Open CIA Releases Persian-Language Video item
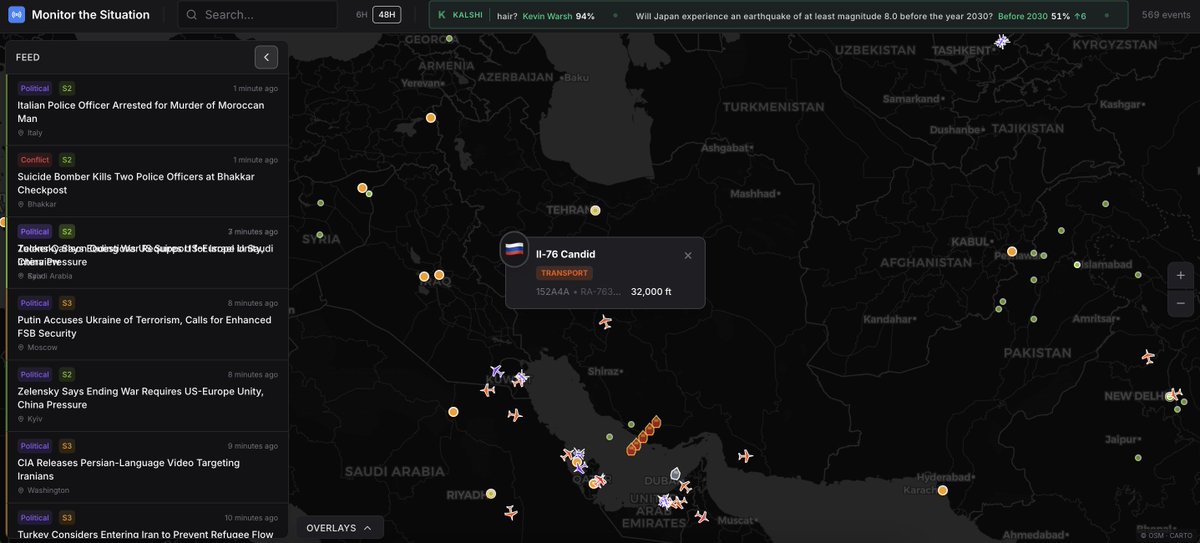 coord(147,468)
